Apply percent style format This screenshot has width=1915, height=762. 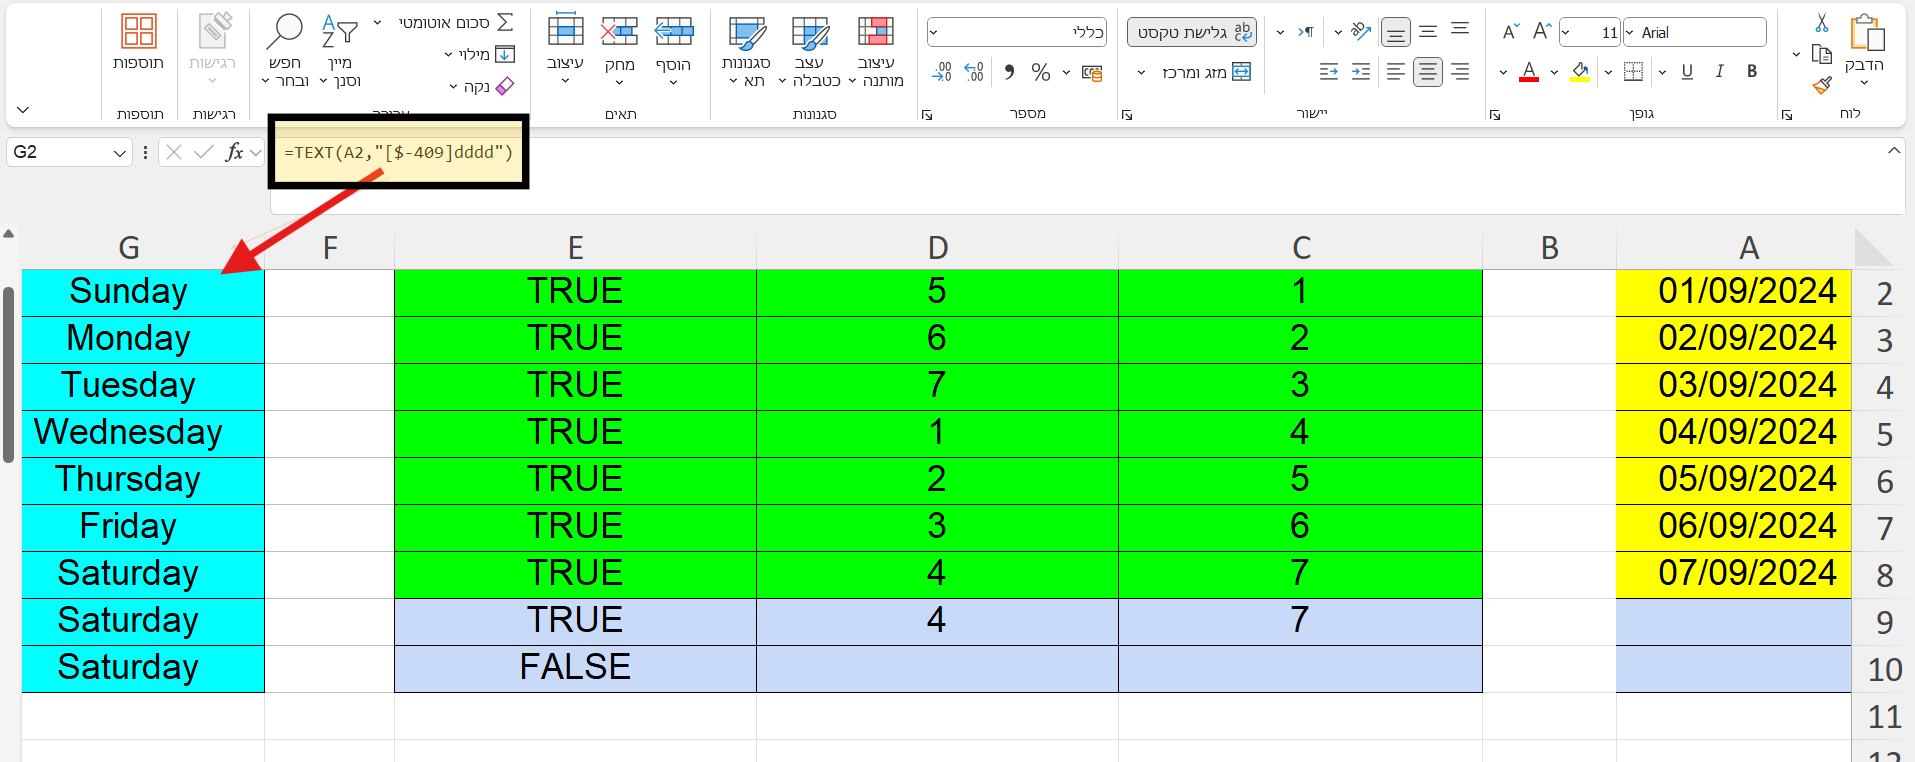[x=1041, y=72]
